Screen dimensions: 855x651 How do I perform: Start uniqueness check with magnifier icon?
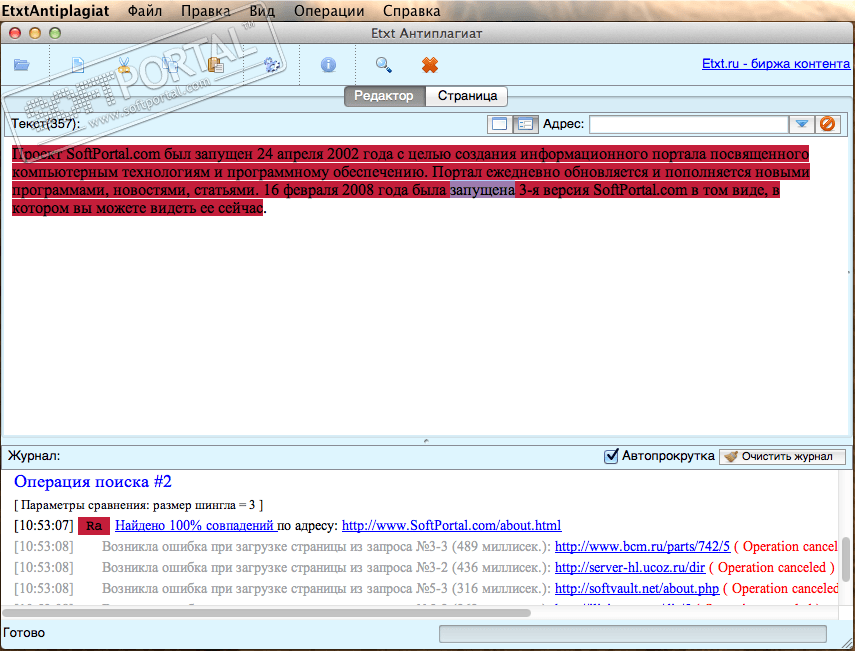tap(384, 65)
